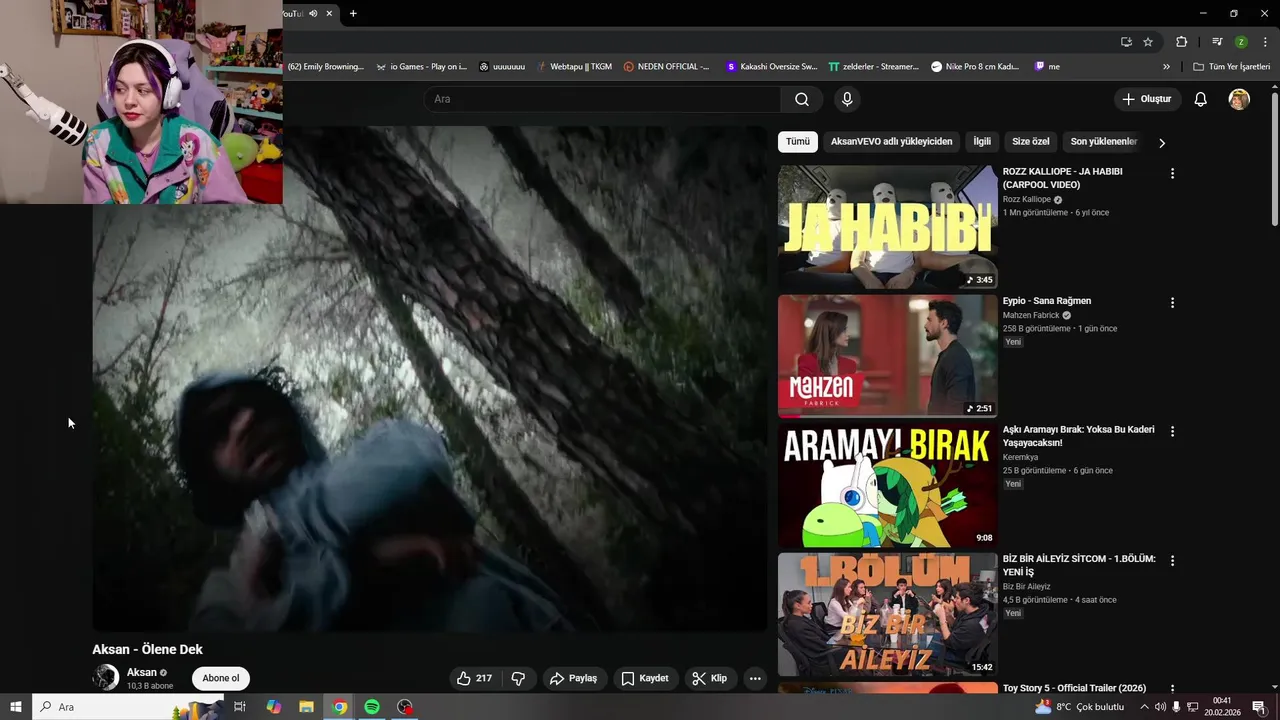
Task: Click the Kaydet save button
Action: tap(645, 678)
